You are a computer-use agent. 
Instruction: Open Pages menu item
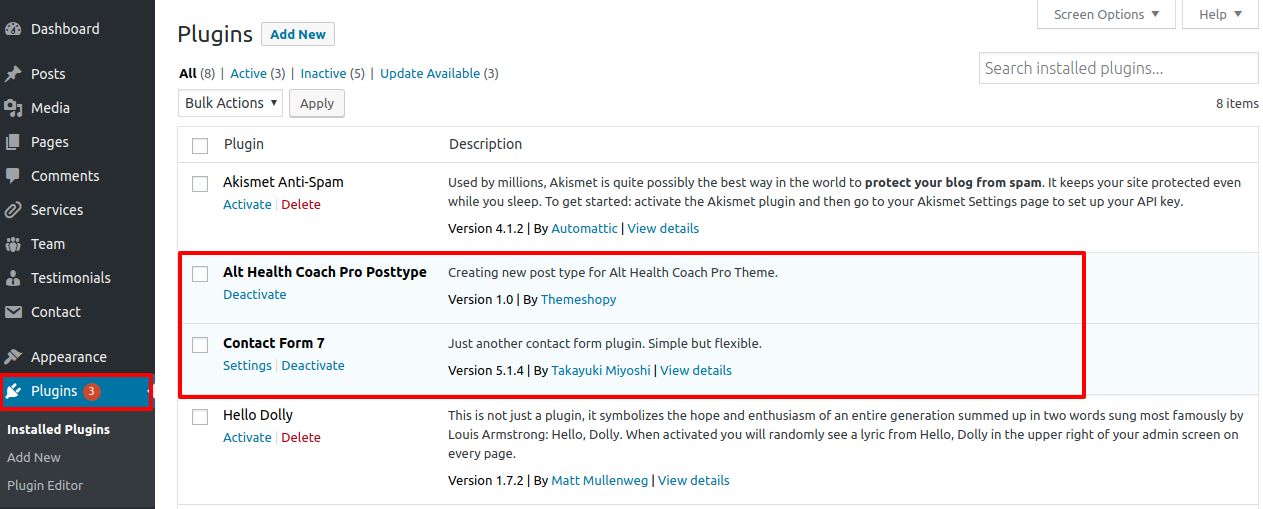tap(49, 142)
